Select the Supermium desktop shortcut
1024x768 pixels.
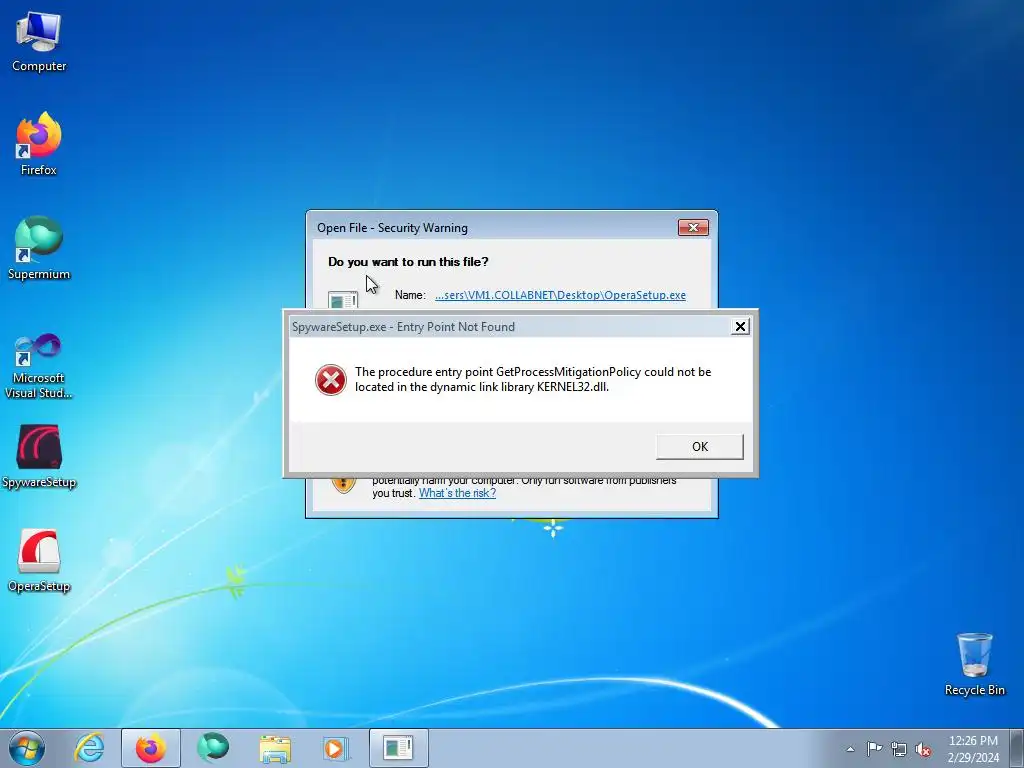tap(39, 248)
